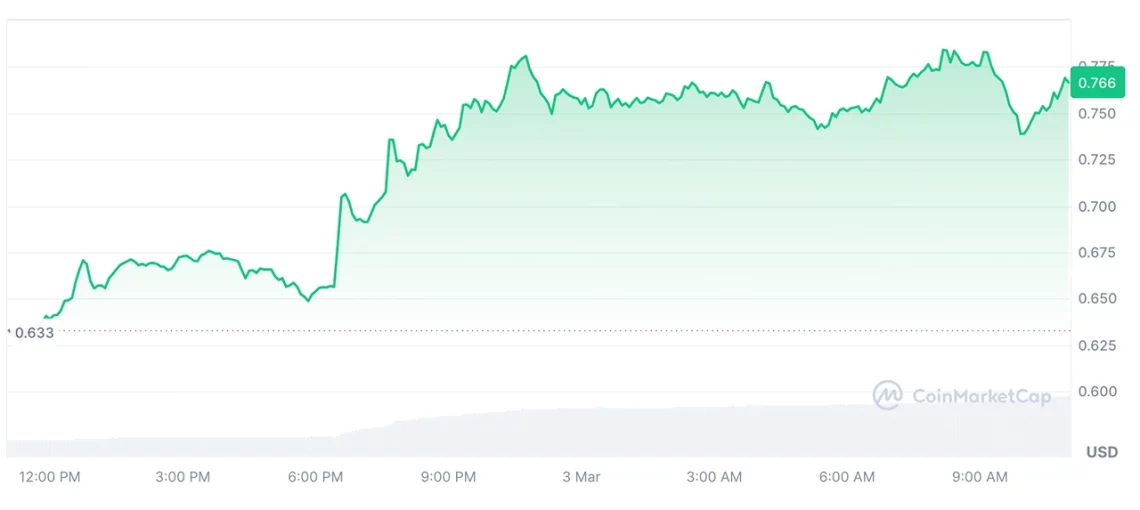
Task: Click the 0.750 price axis label
Action: coord(1097,114)
